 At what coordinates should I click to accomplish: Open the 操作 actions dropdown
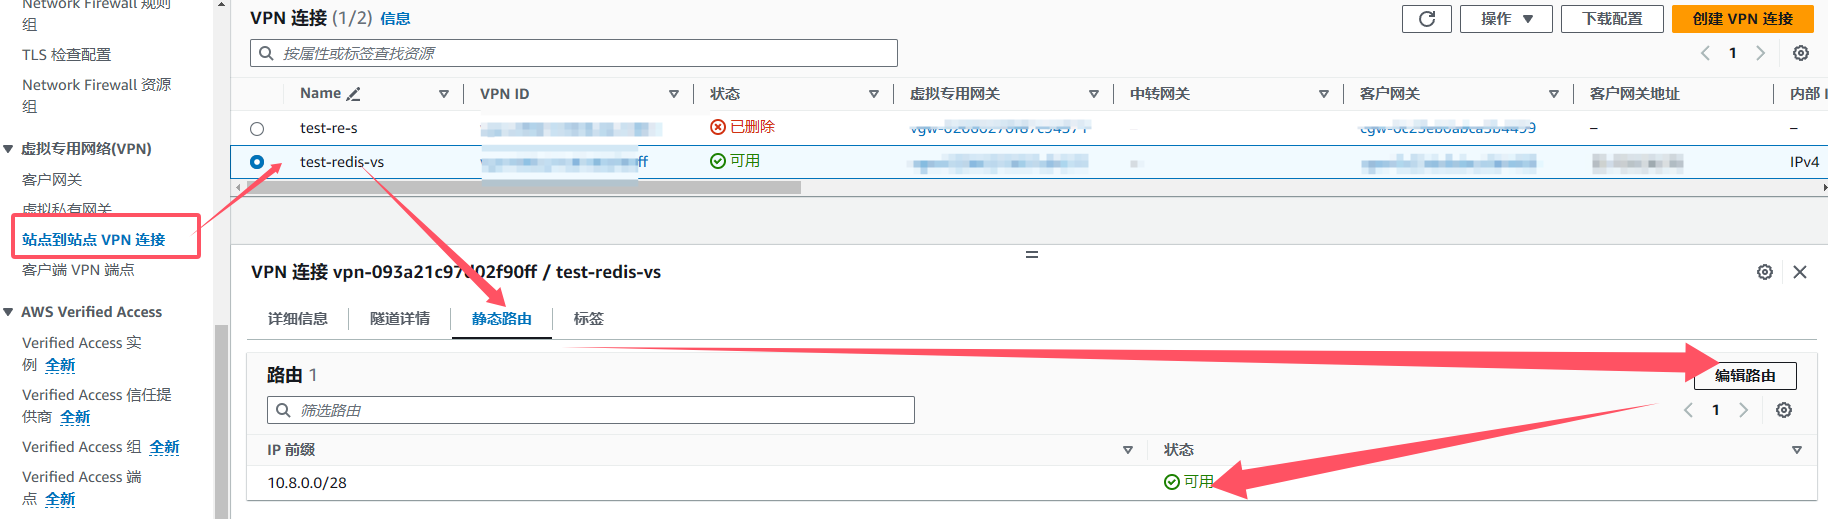tap(1506, 19)
